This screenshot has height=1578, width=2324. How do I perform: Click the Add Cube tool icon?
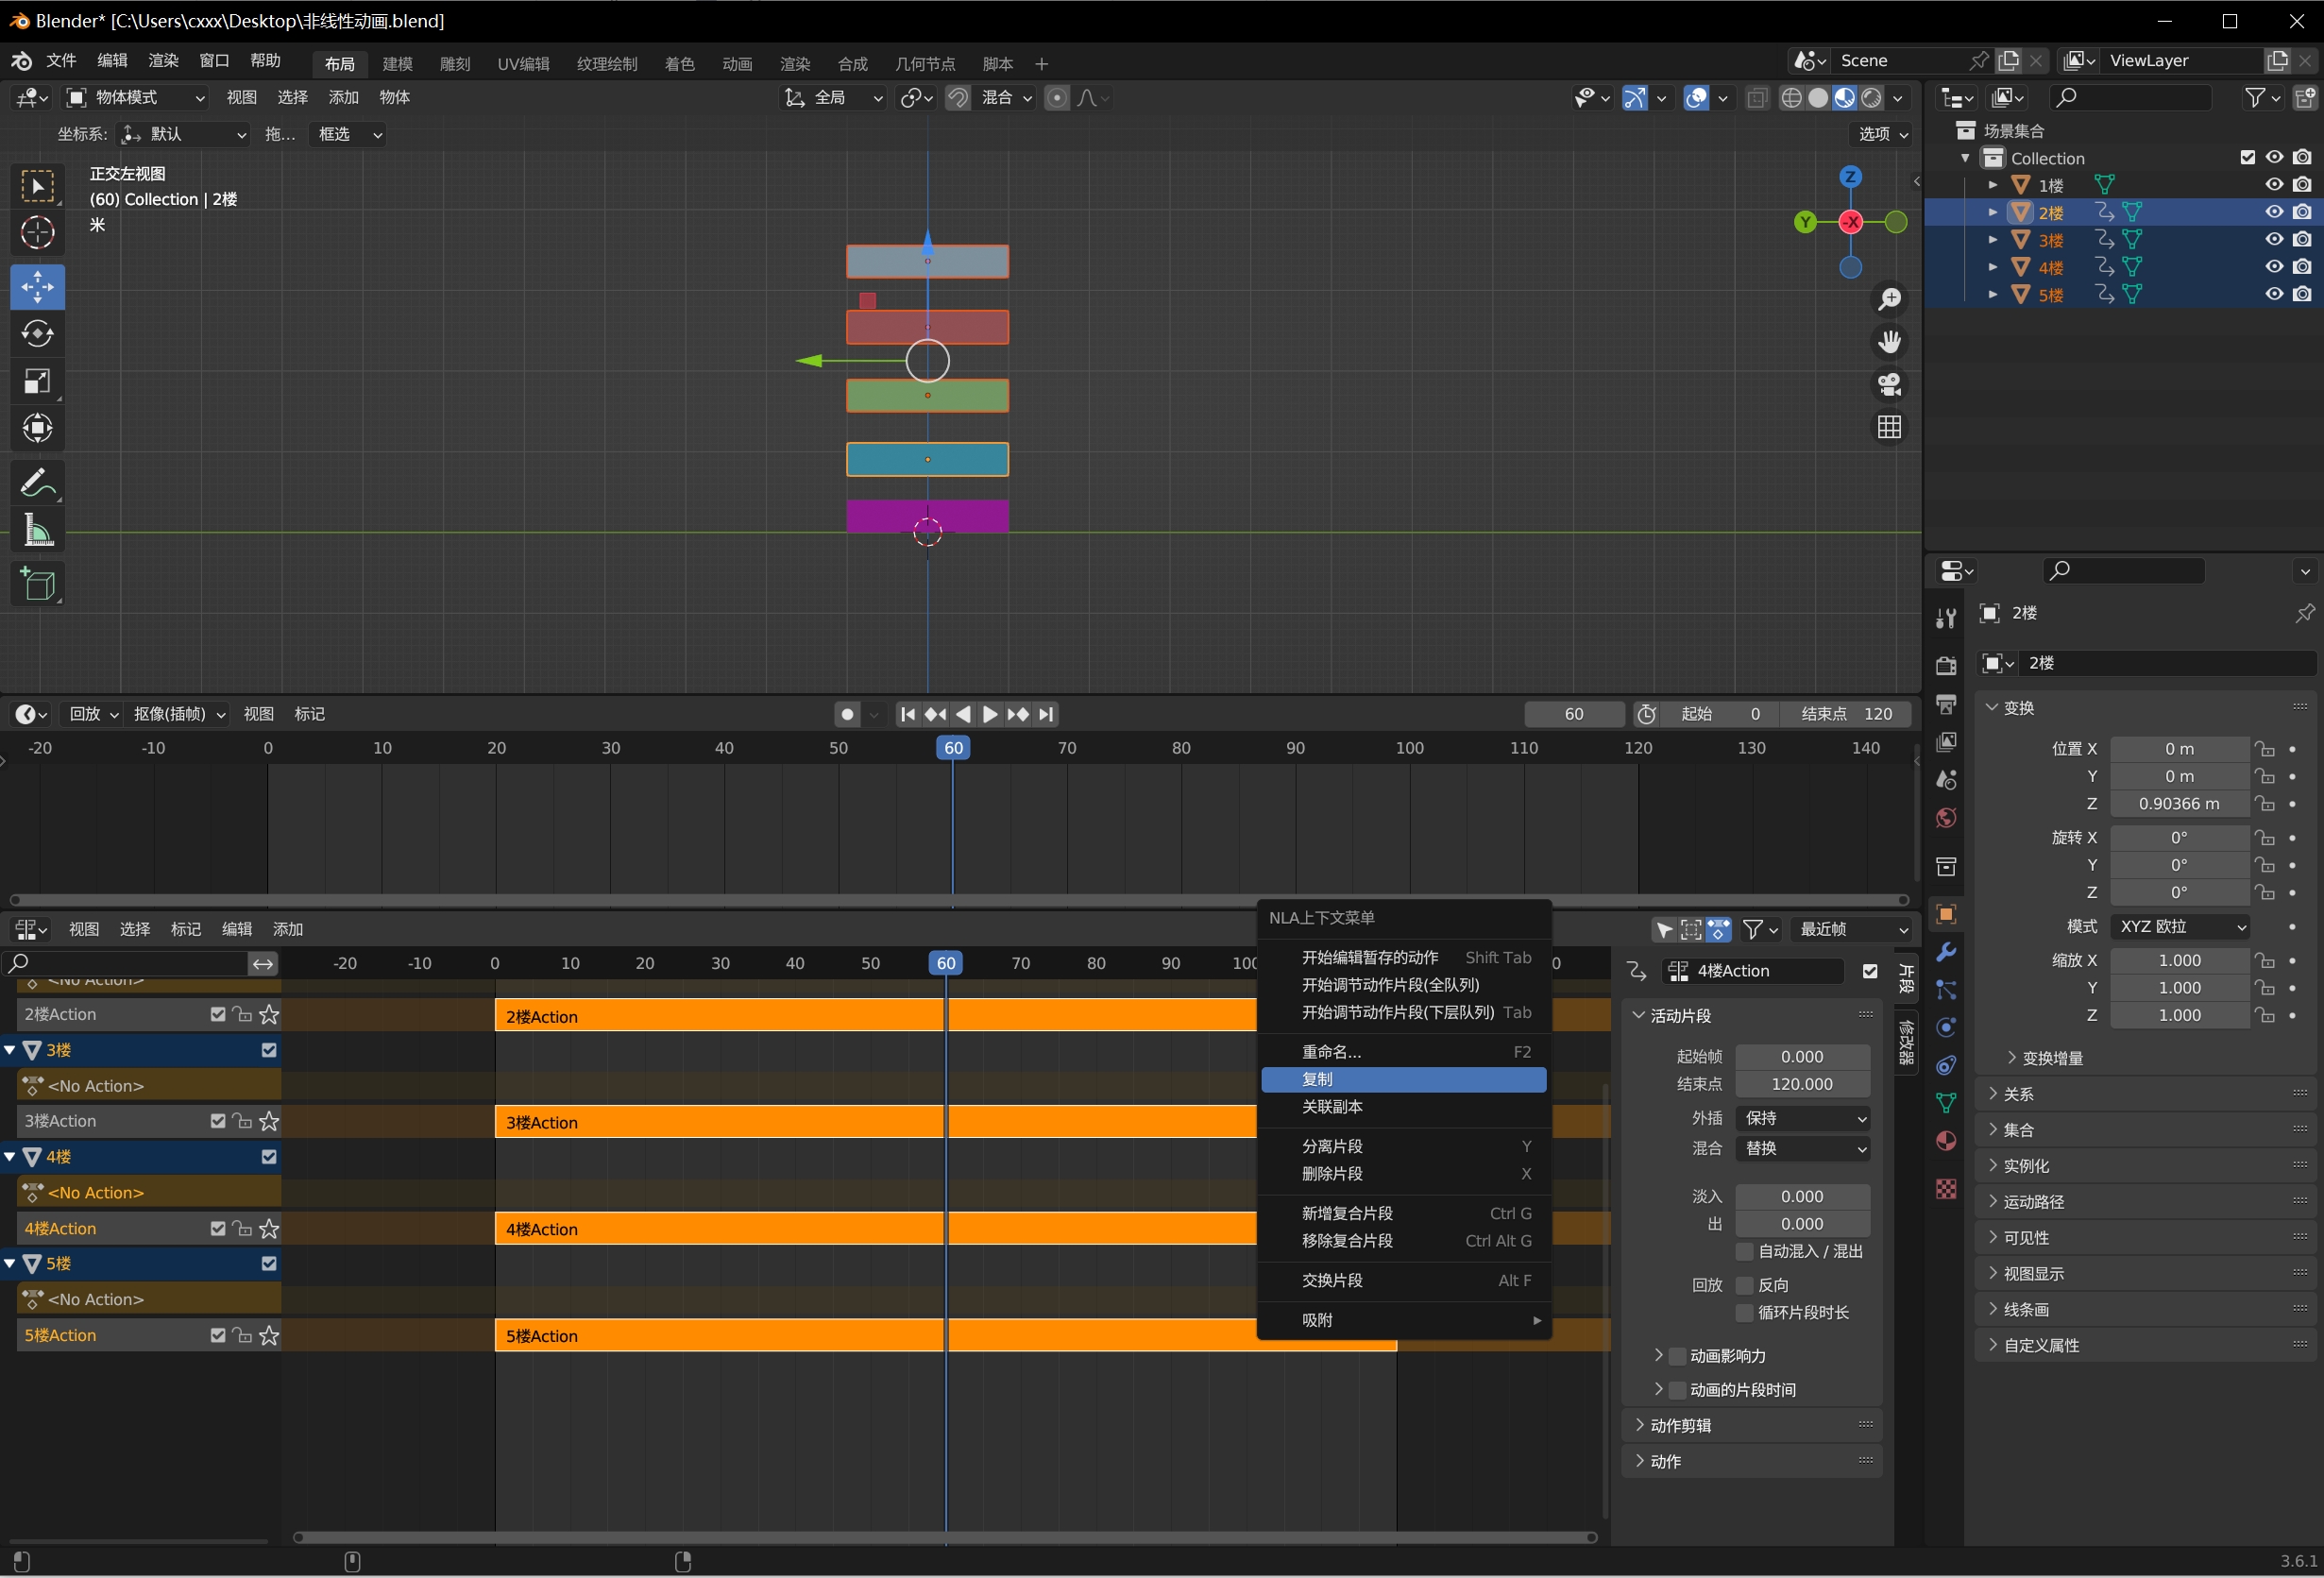click(x=38, y=584)
